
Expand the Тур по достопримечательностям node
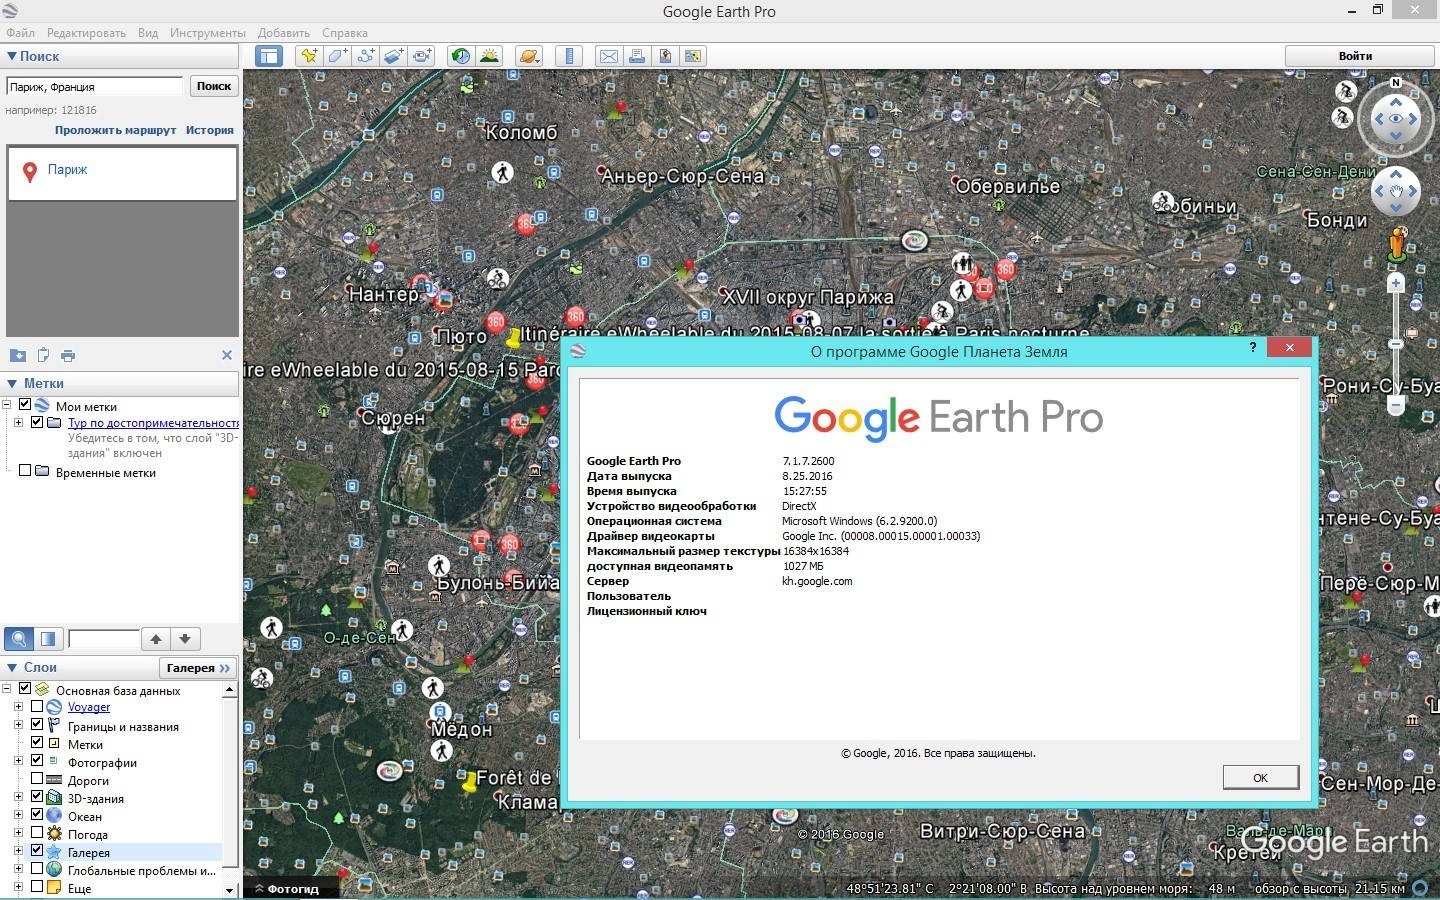[18, 422]
